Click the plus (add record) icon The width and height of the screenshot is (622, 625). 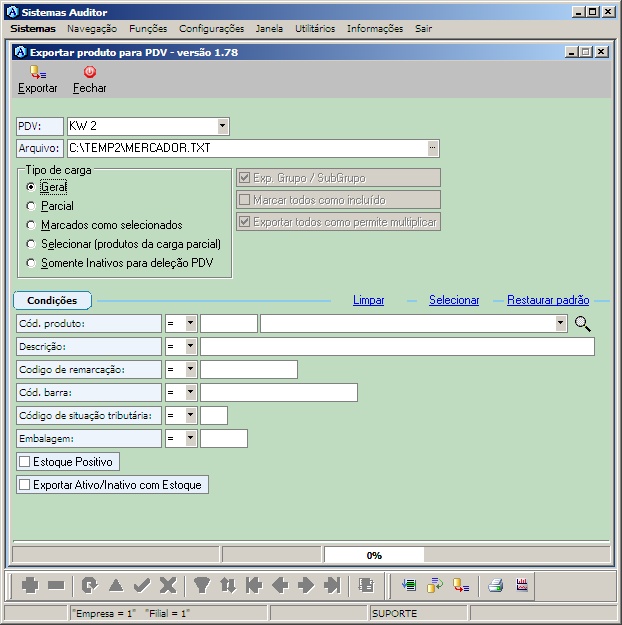pyautogui.click(x=30, y=586)
